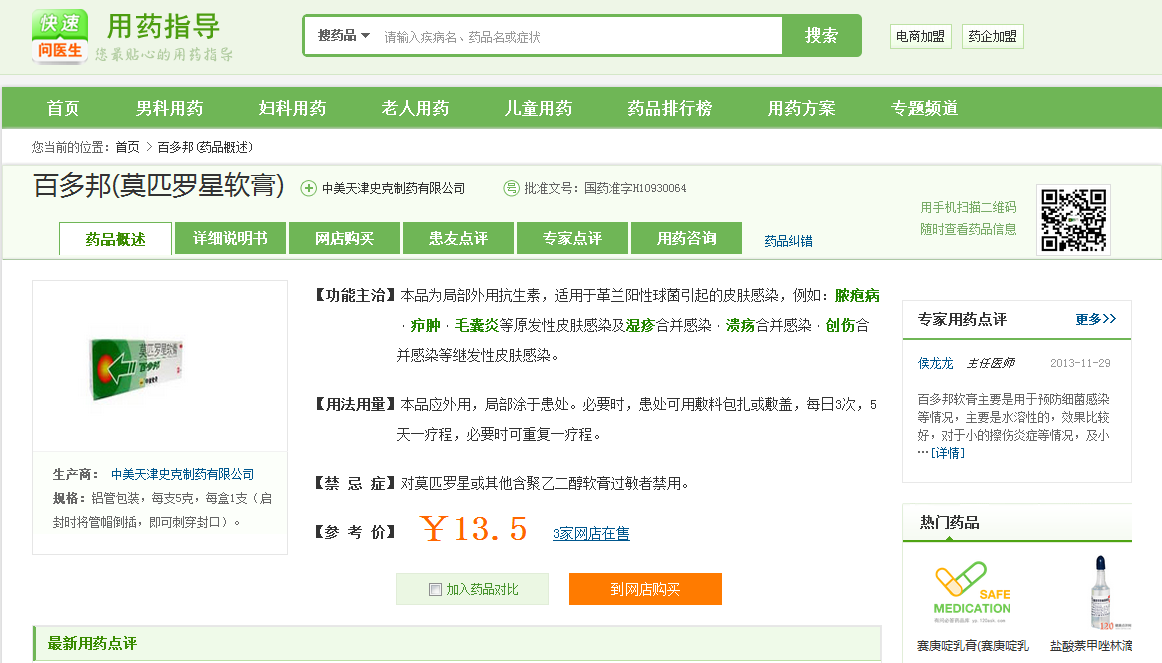Open 用药方案 navigation item
The width and height of the screenshot is (1162, 663).
click(801, 108)
